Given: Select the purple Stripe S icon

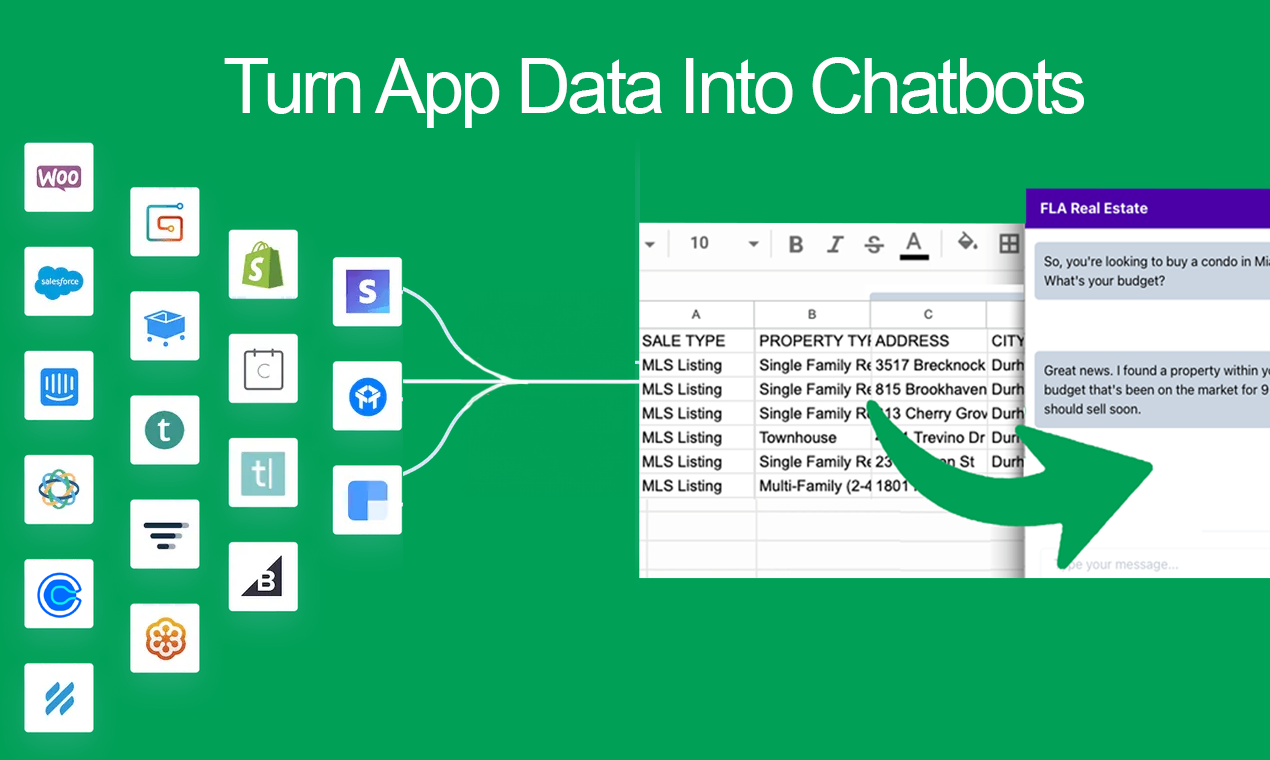Looking at the screenshot, I should 367,291.
